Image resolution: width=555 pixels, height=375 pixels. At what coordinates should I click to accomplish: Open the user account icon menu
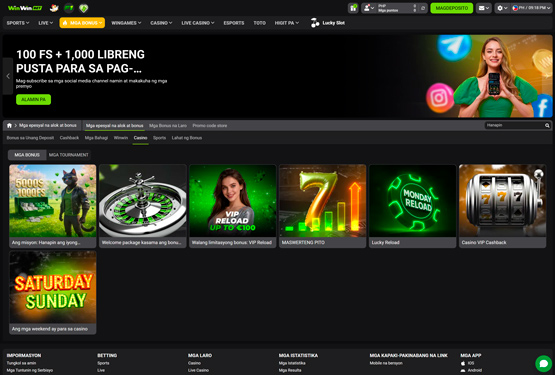(369, 8)
